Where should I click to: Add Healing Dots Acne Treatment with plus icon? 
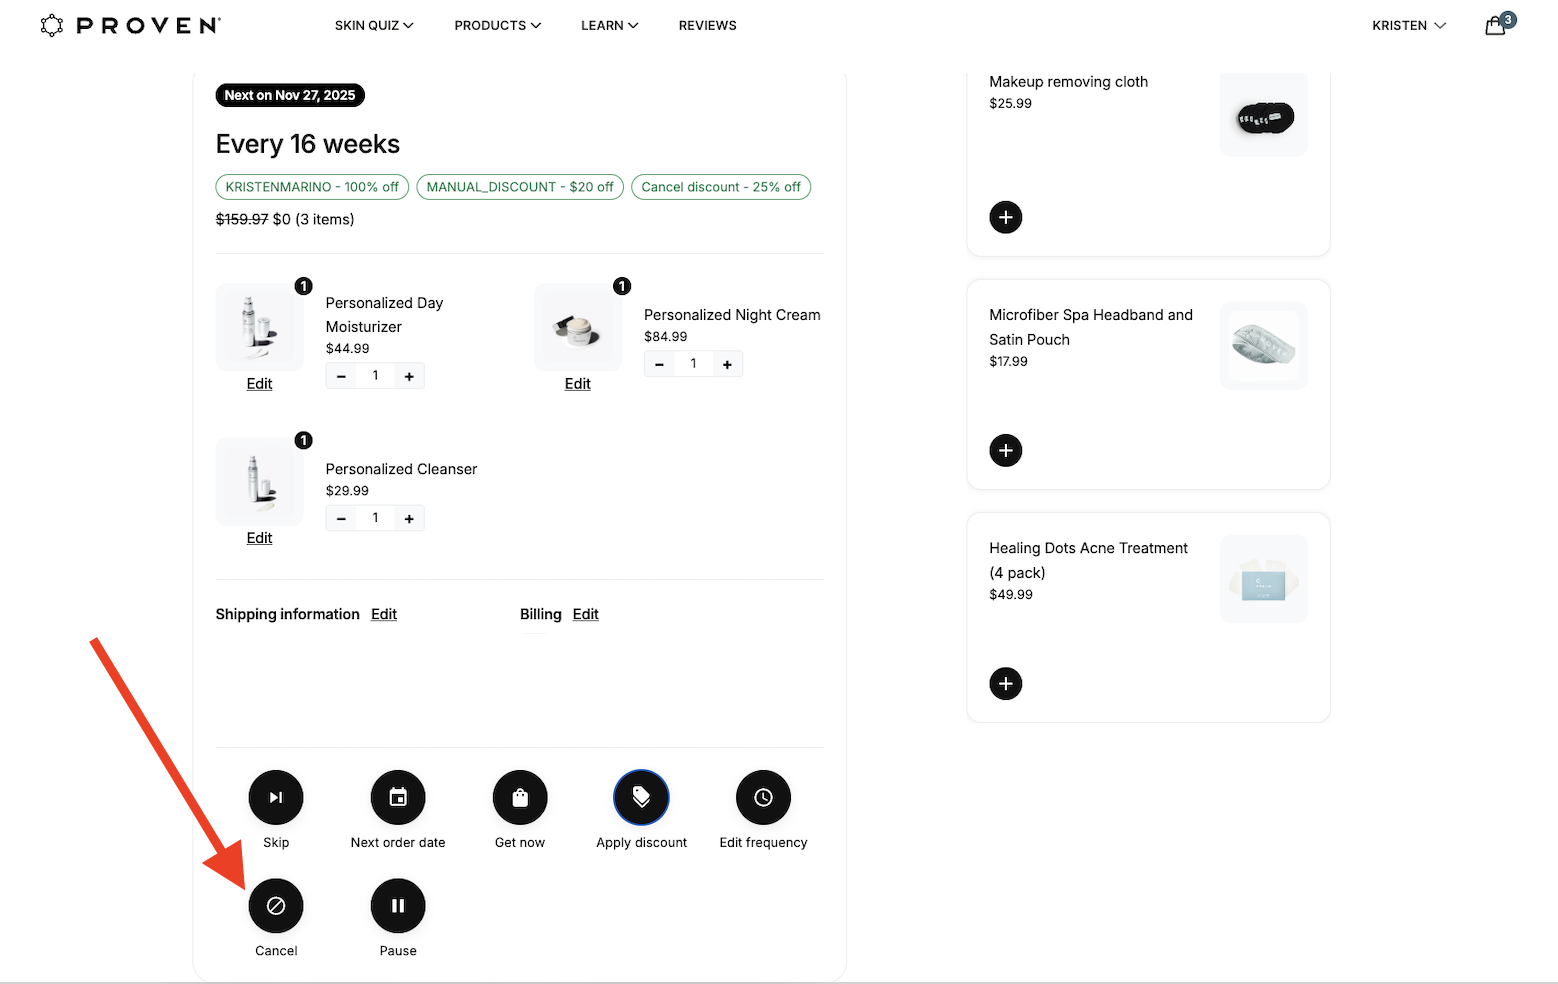coord(1006,684)
